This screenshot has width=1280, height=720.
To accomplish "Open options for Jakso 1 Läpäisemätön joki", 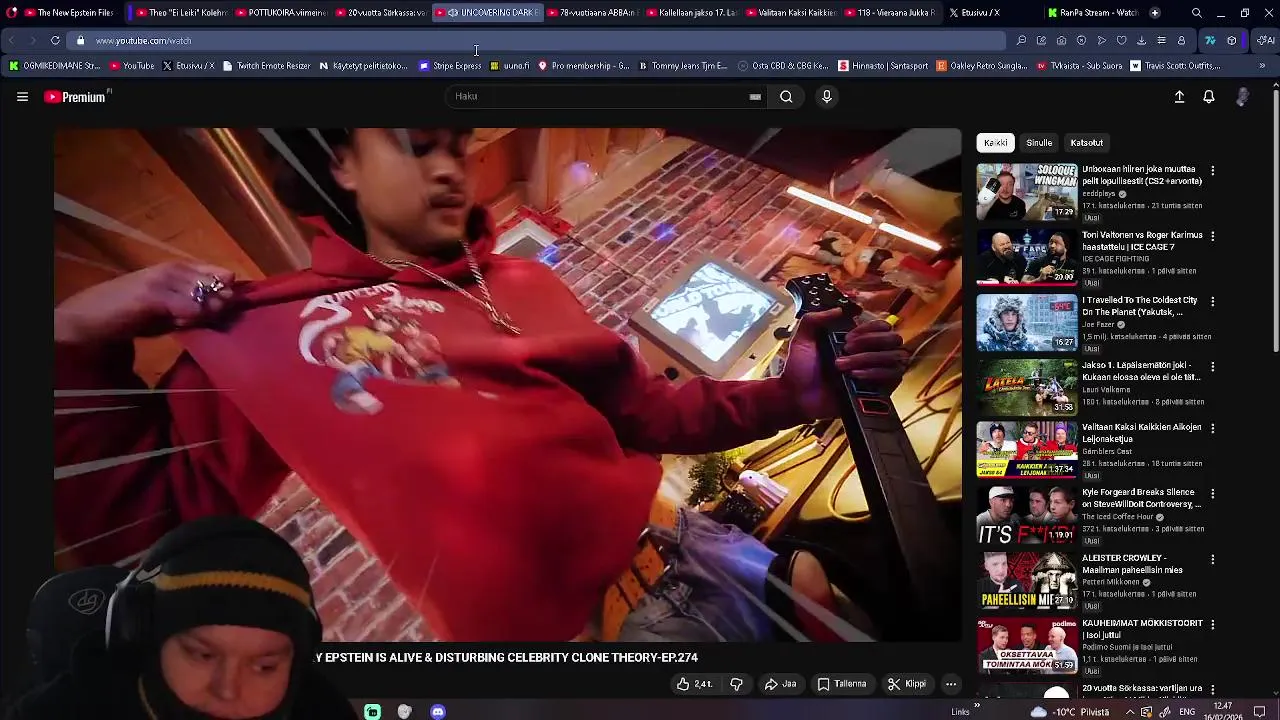I will [1212, 367].
